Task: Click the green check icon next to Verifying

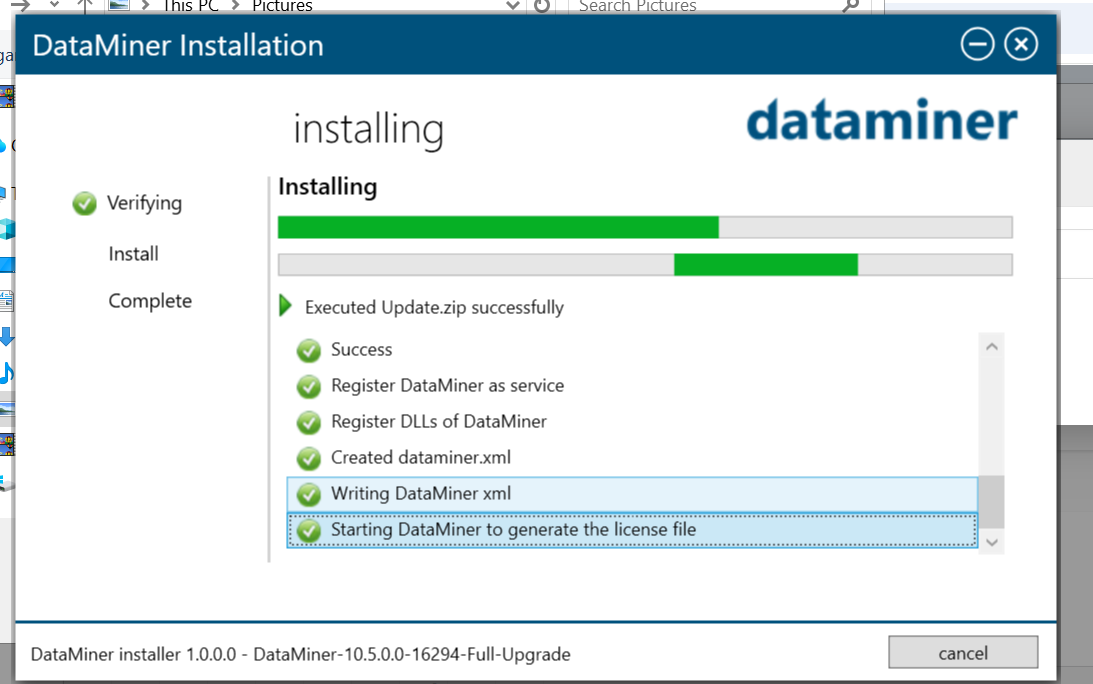Action: click(84, 204)
